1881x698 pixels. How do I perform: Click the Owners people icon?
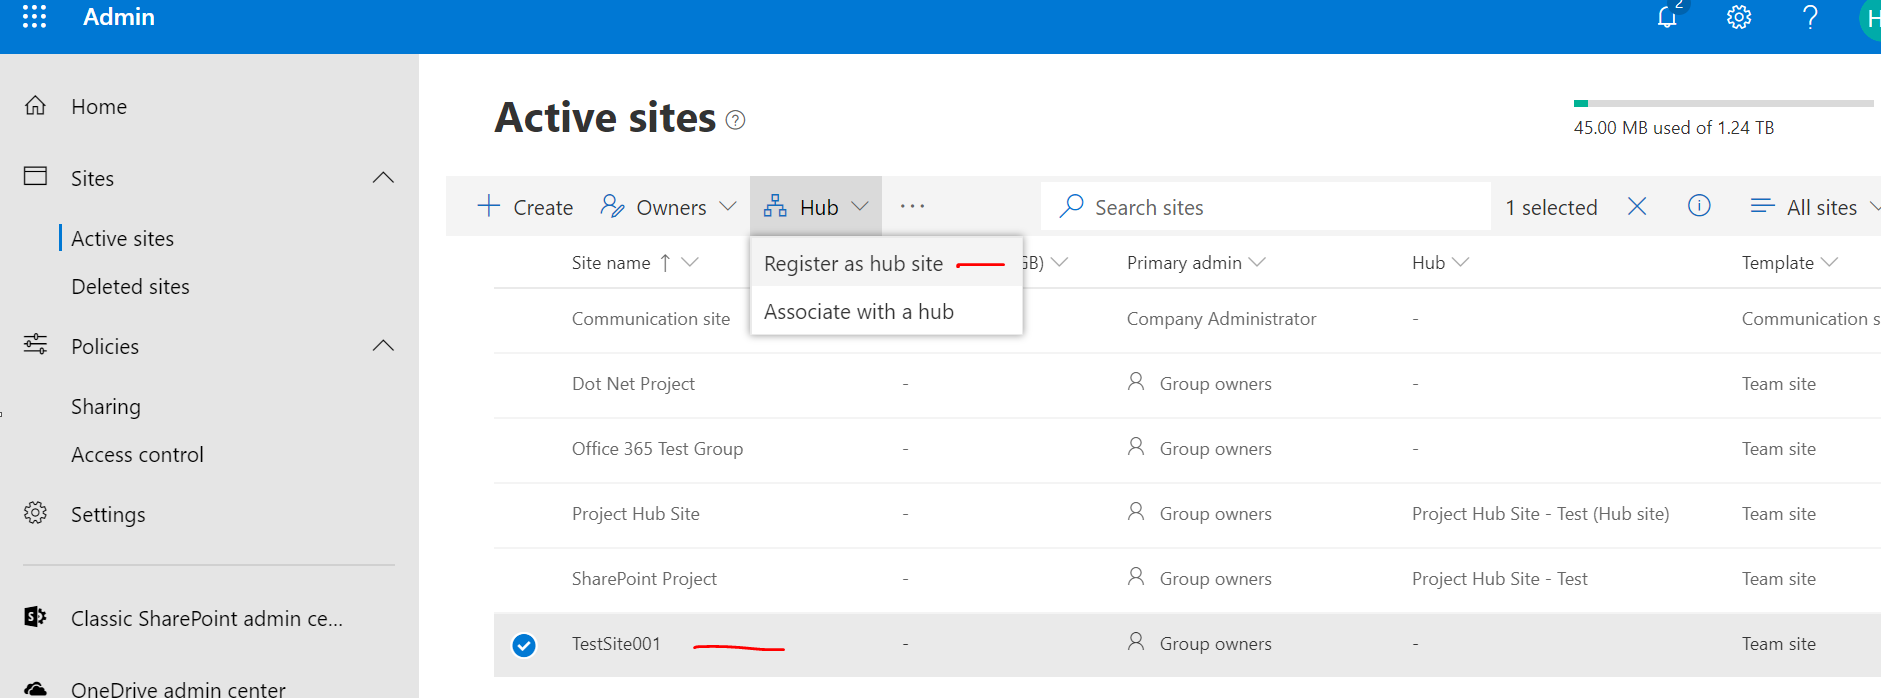click(612, 206)
